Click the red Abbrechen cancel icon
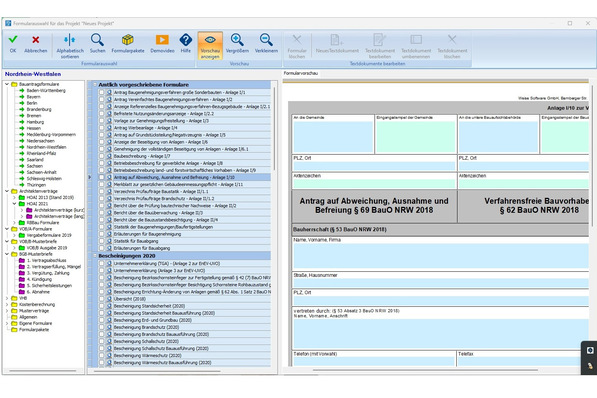597x398 pixels. tap(36, 39)
